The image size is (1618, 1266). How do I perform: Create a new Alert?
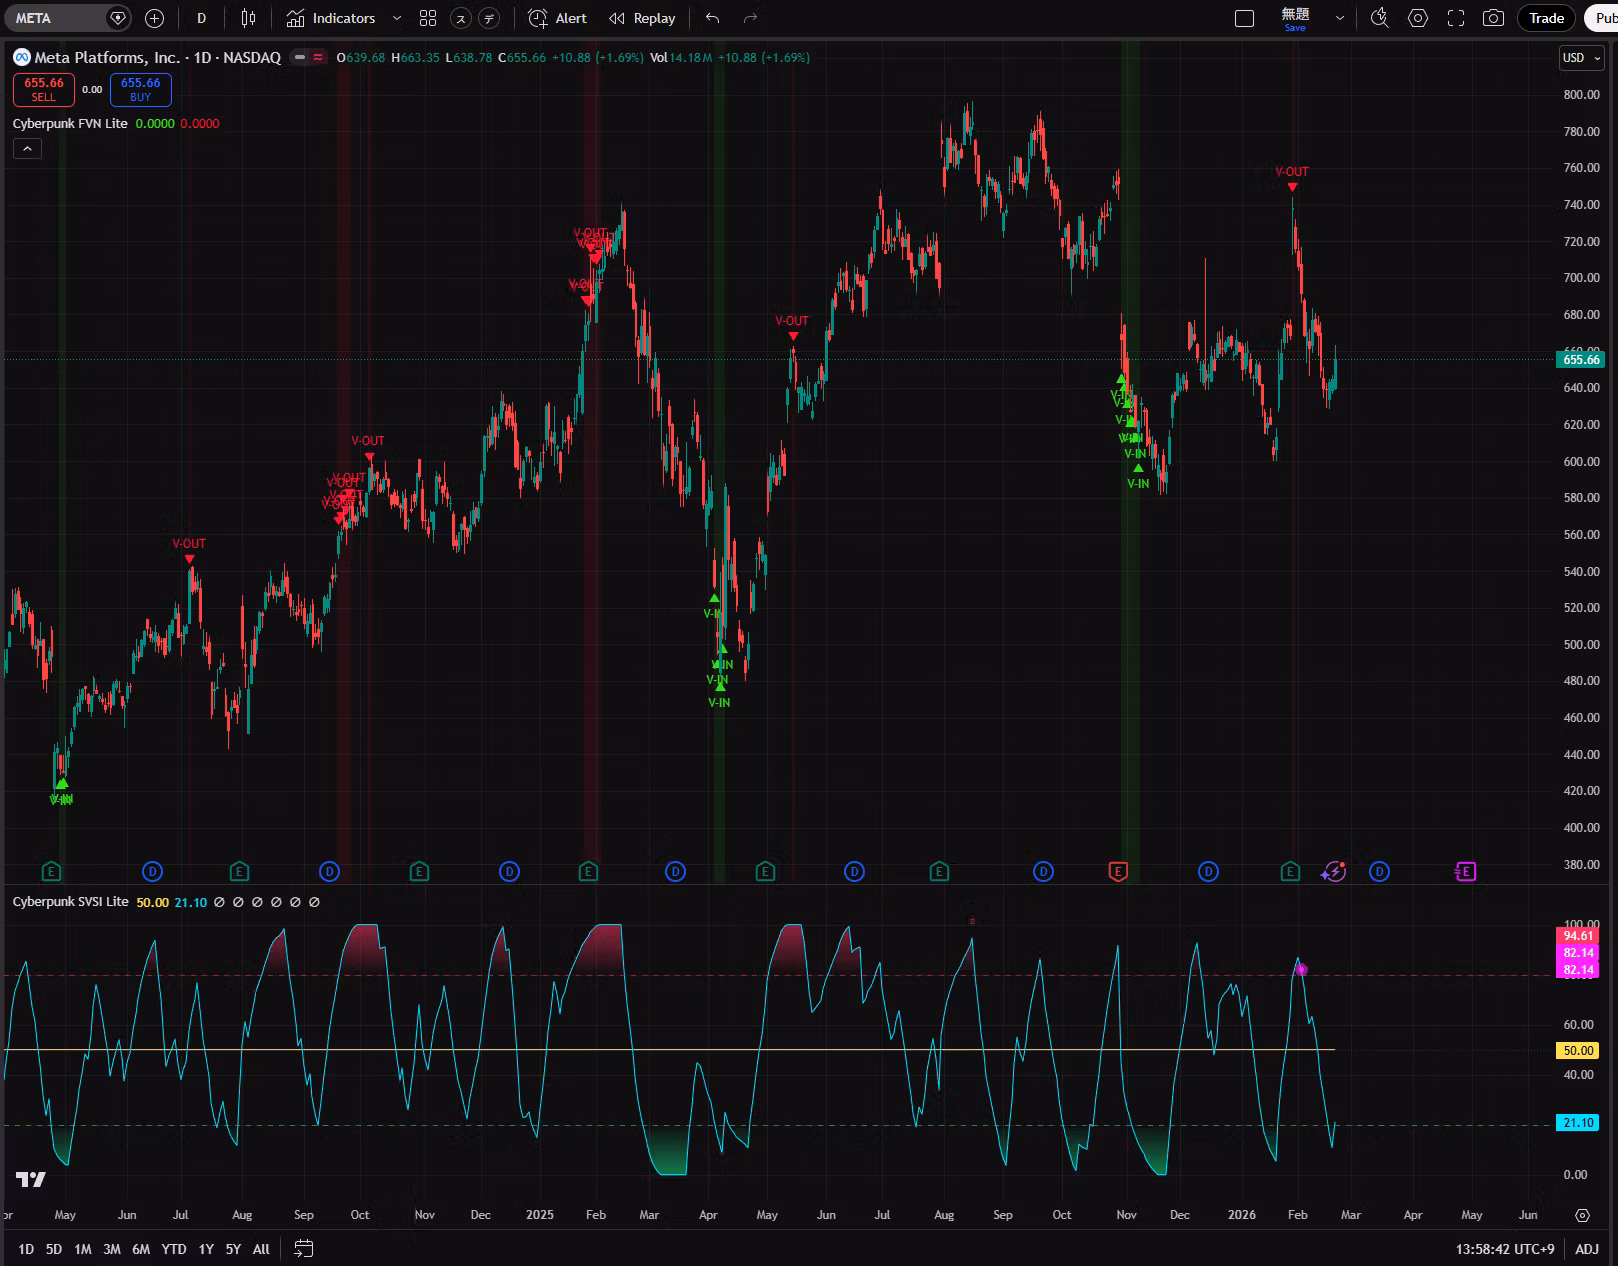tap(558, 18)
